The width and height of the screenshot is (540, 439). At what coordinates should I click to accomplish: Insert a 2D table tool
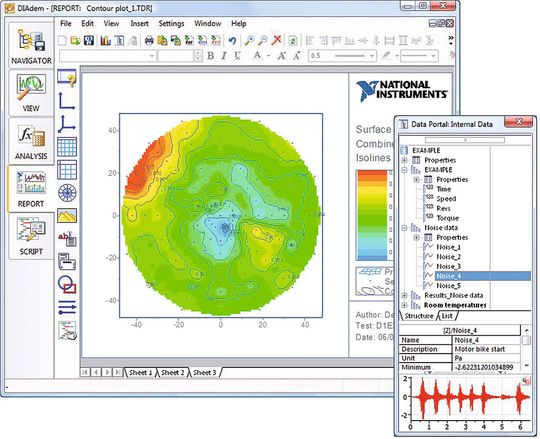point(67,147)
